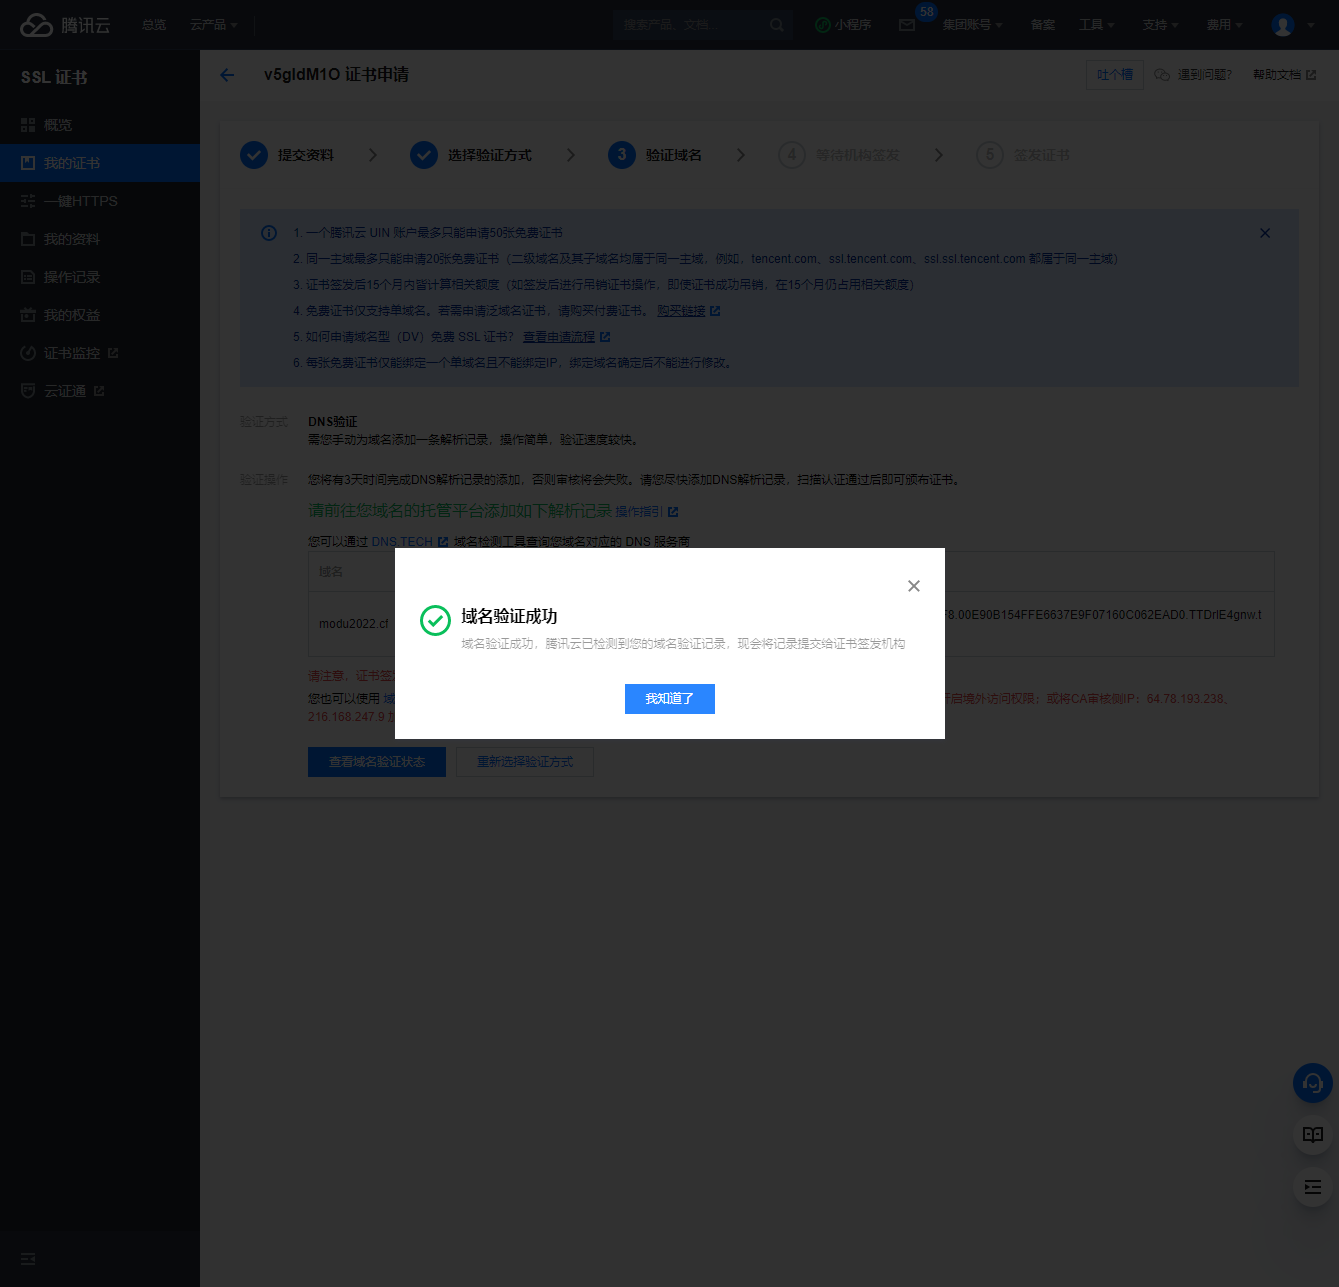Click the Tencent Cloud logo

(65, 25)
